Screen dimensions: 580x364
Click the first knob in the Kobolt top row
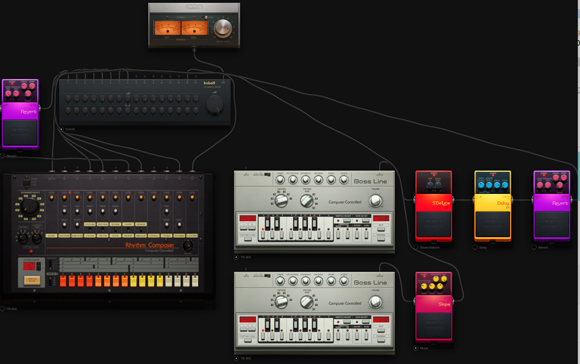68,98
